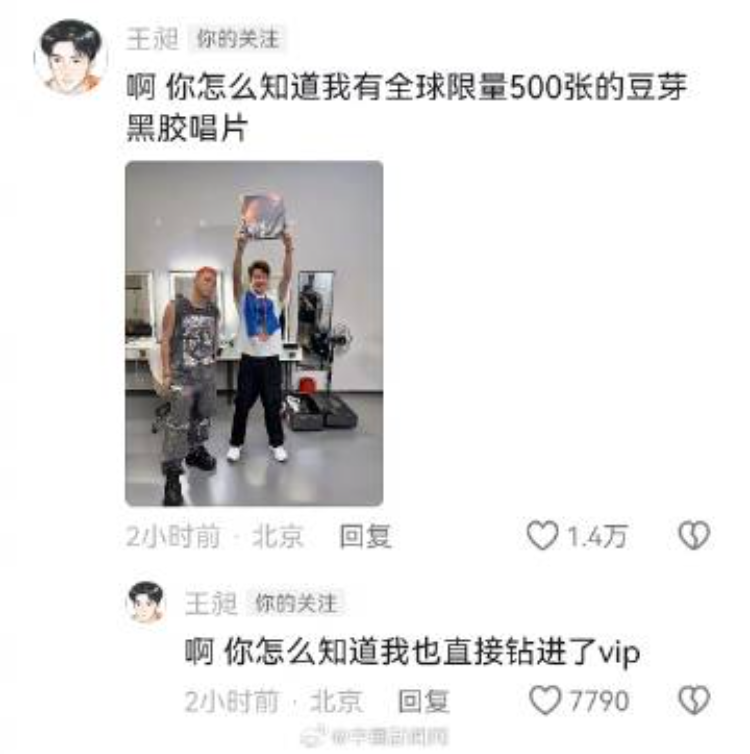Tap the 2小时前 · 北京 label on the reply

click(x=273, y=701)
